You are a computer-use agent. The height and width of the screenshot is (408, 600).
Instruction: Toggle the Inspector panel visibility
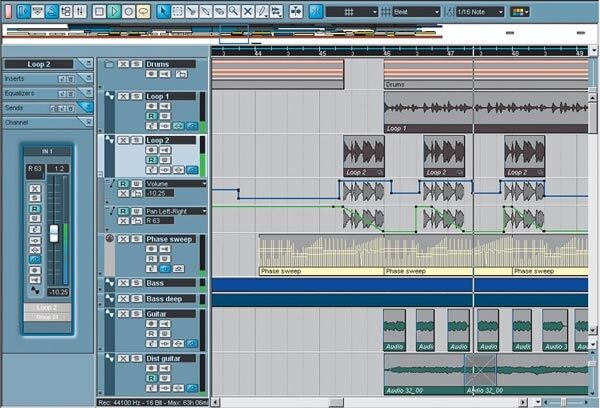coord(23,11)
